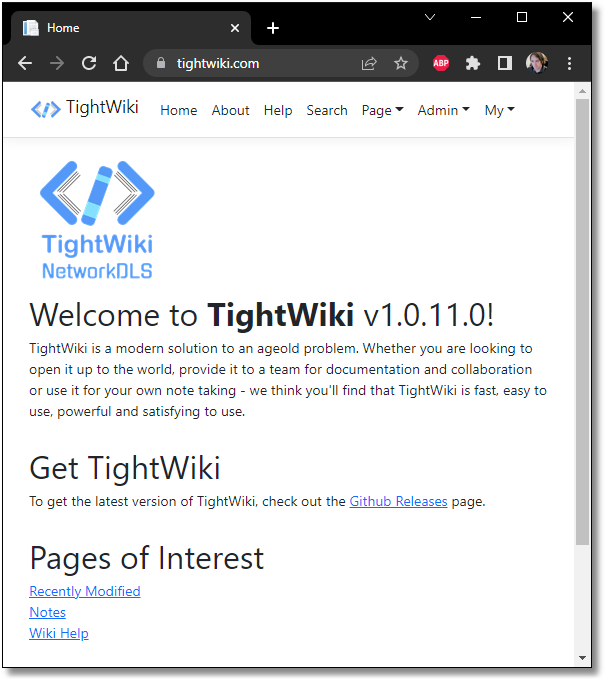Open the Github Releases link

[x=398, y=501]
